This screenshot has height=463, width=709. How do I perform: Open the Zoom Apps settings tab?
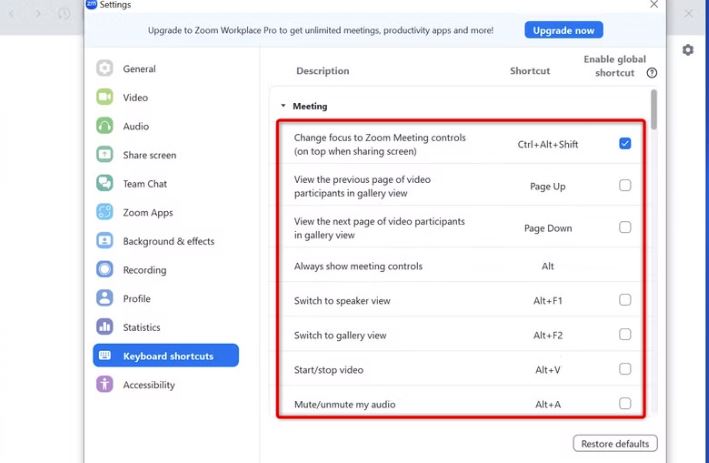[x=166, y=212]
